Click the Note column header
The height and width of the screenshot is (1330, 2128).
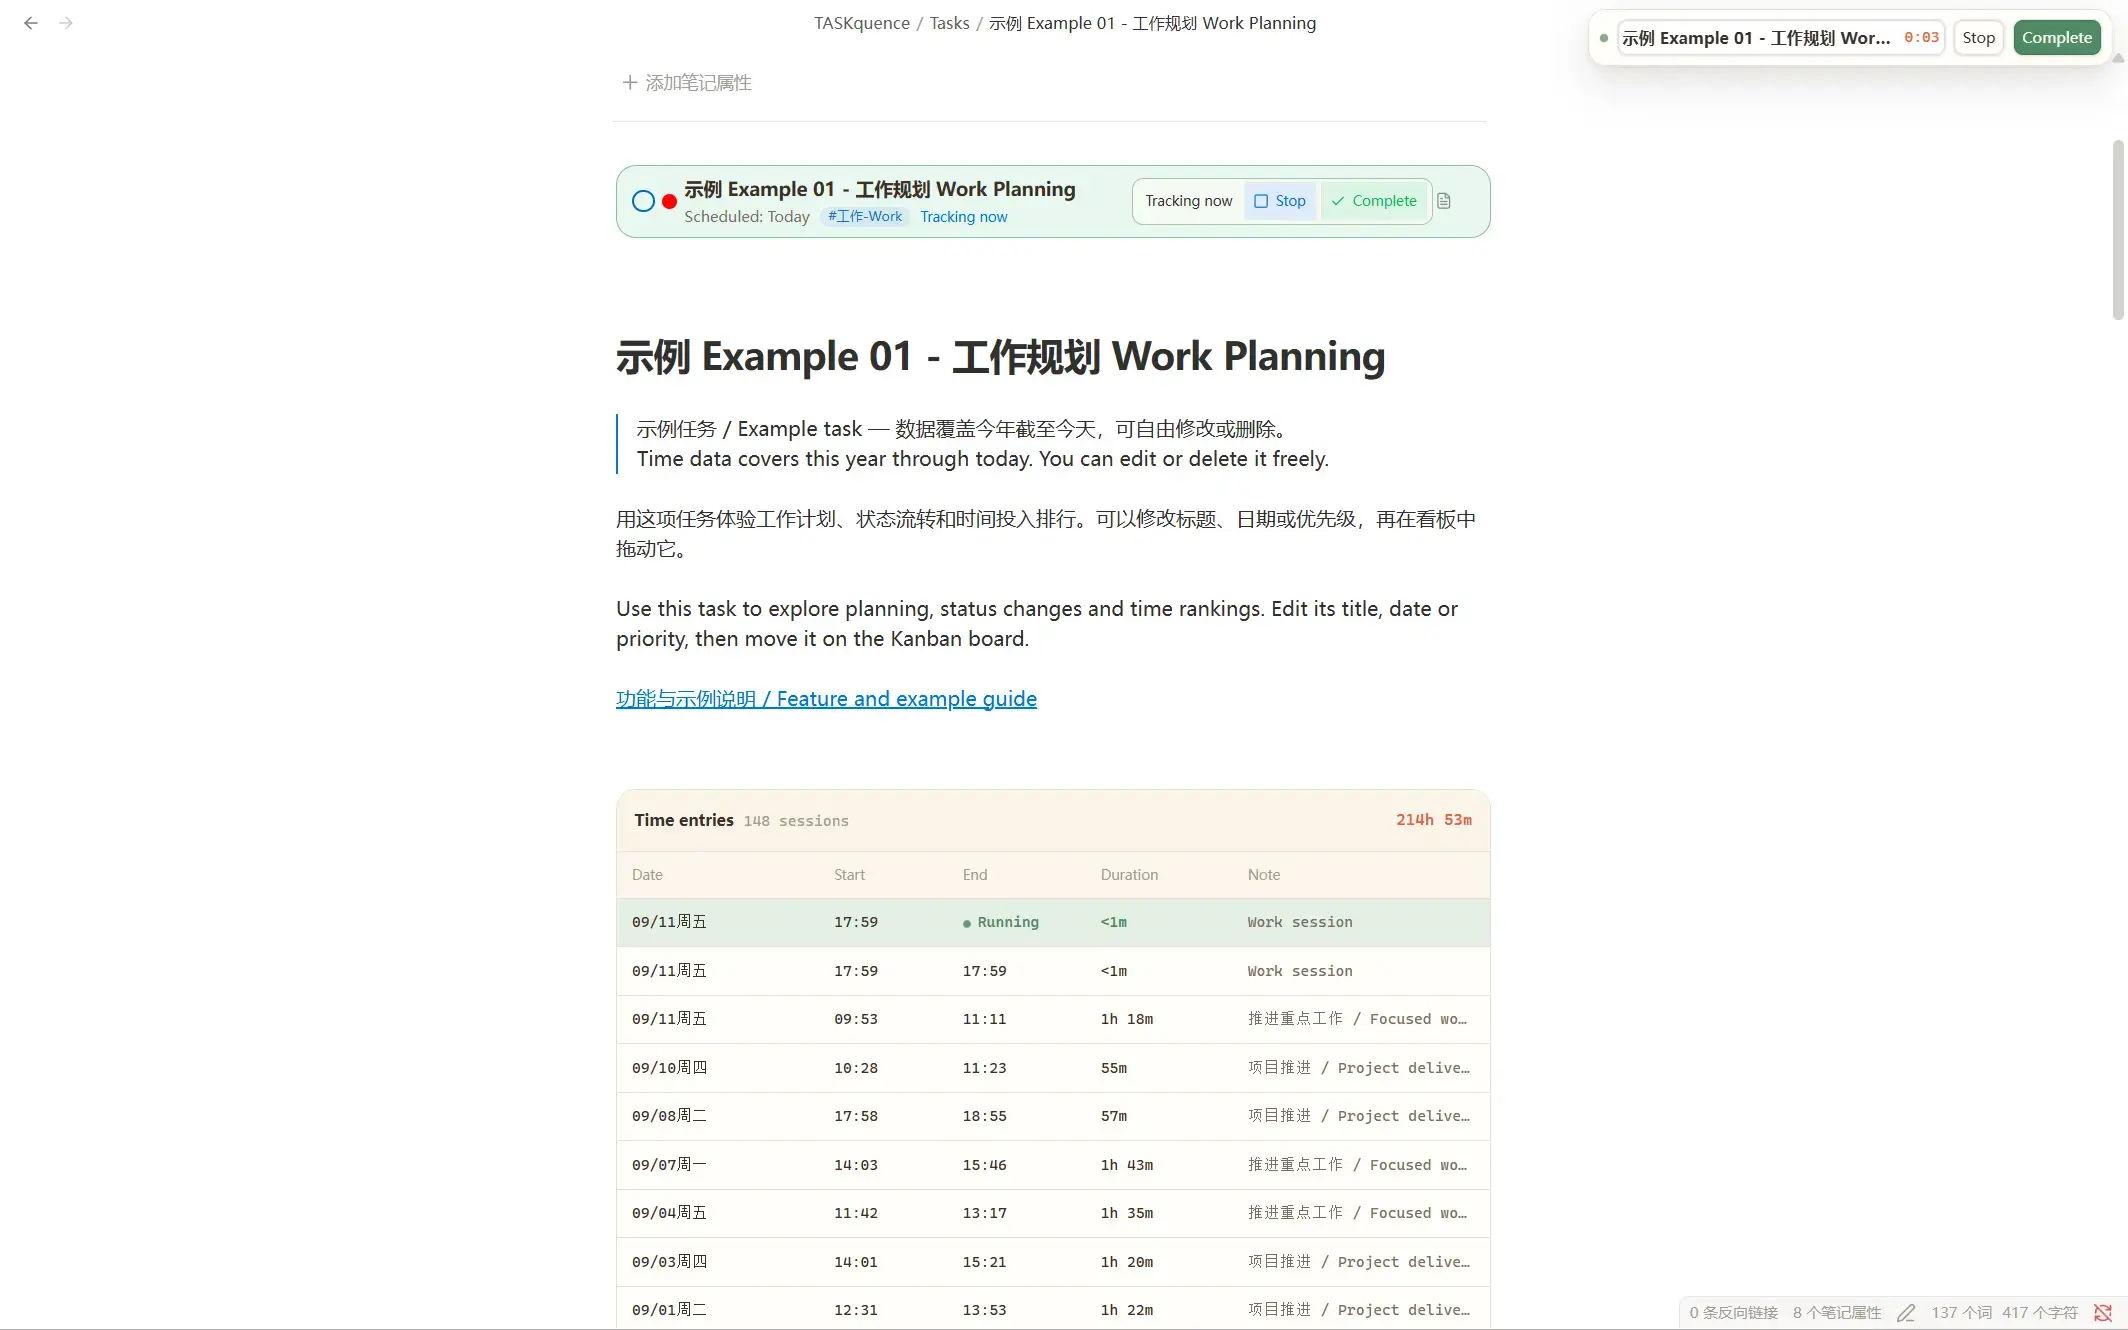[x=1264, y=875]
